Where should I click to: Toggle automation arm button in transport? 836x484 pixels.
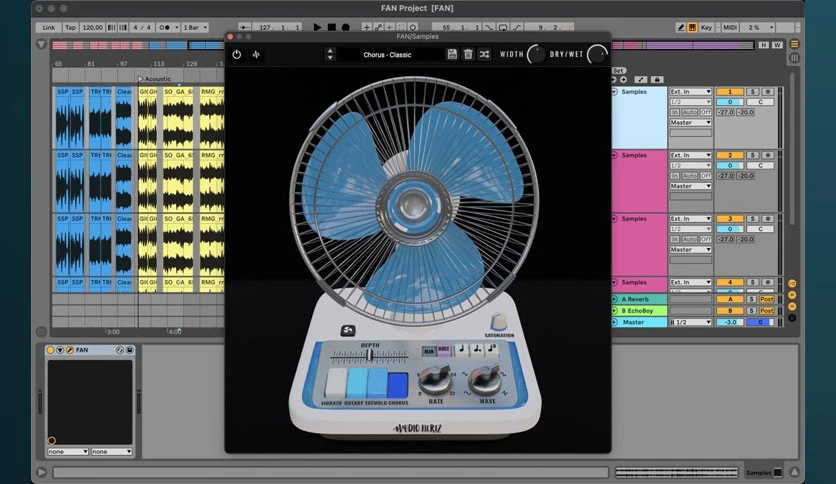tap(378, 27)
